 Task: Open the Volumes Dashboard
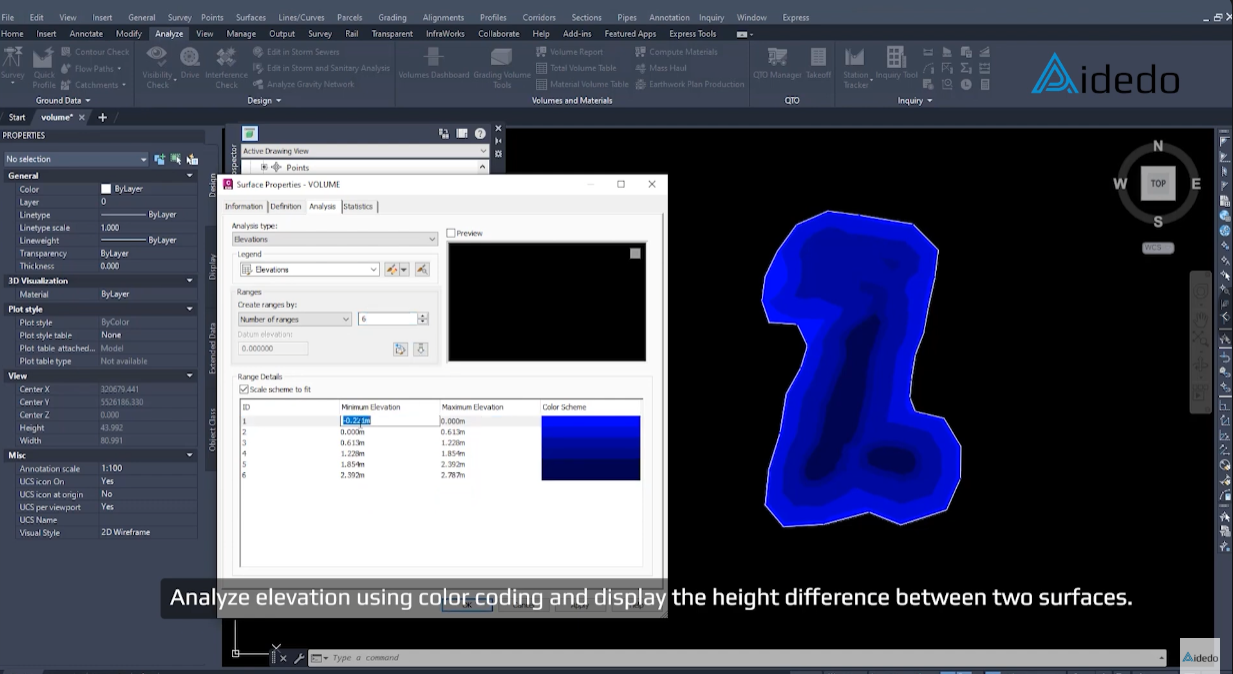[x=434, y=62]
